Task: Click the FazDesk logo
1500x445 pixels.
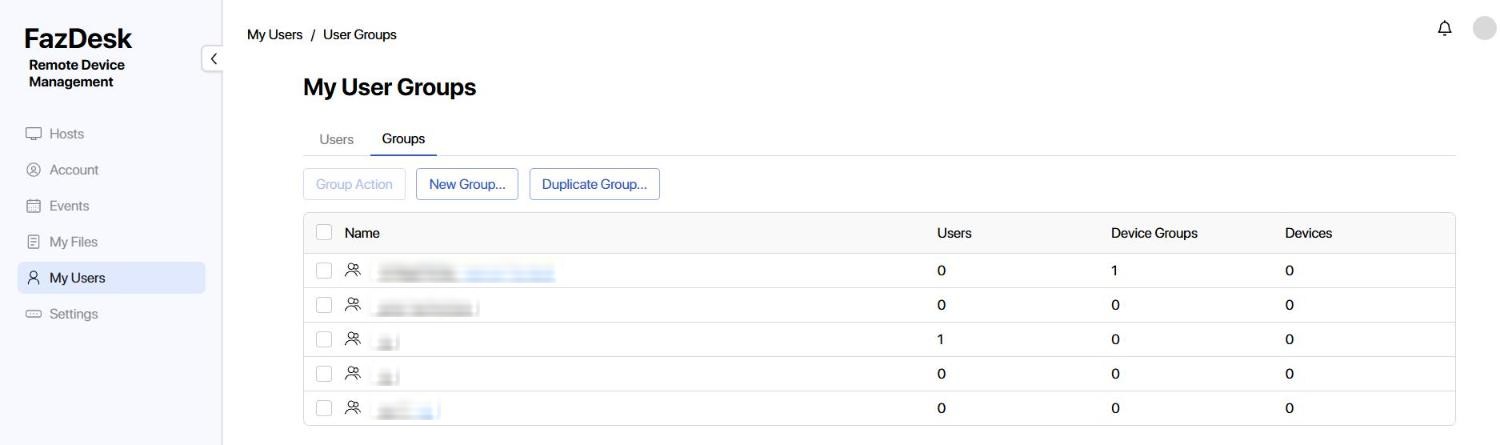Action: (78, 39)
